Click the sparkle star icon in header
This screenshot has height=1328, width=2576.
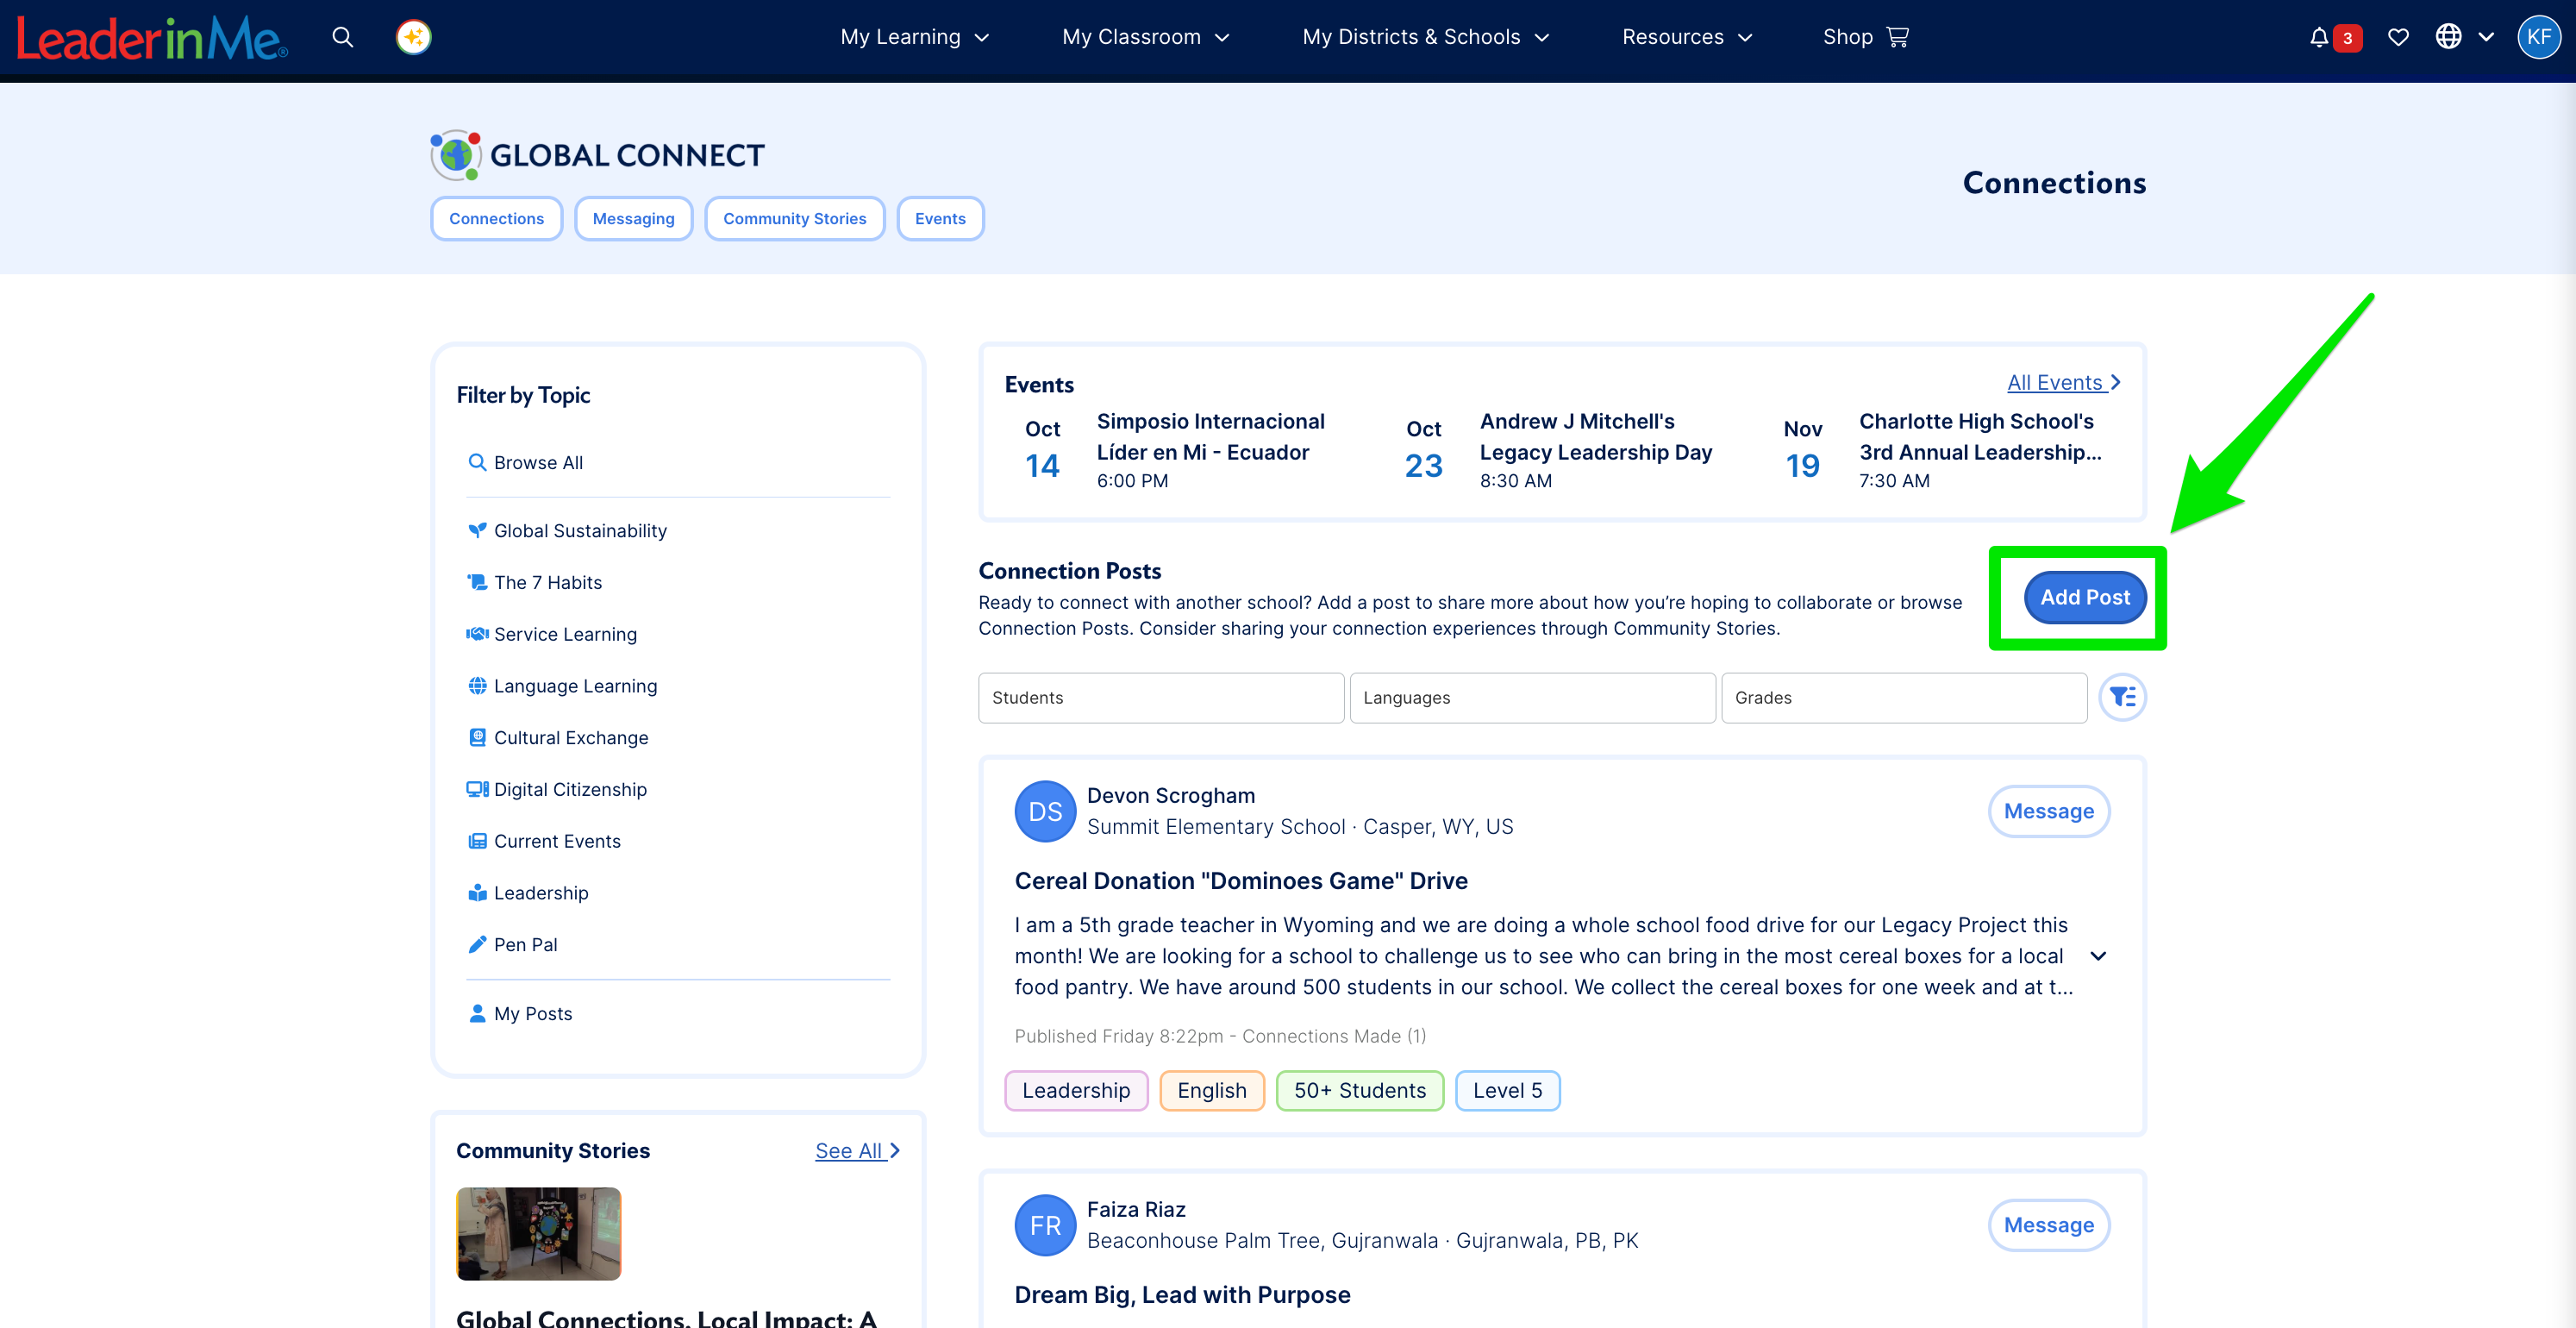(413, 38)
